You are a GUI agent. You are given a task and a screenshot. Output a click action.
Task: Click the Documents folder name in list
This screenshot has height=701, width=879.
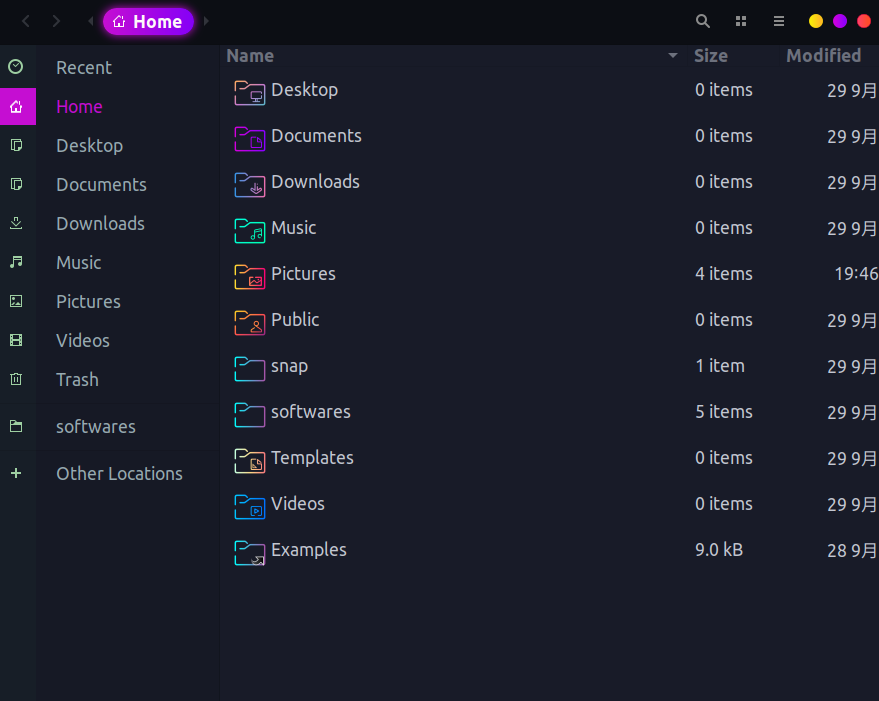(x=316, y=136)
